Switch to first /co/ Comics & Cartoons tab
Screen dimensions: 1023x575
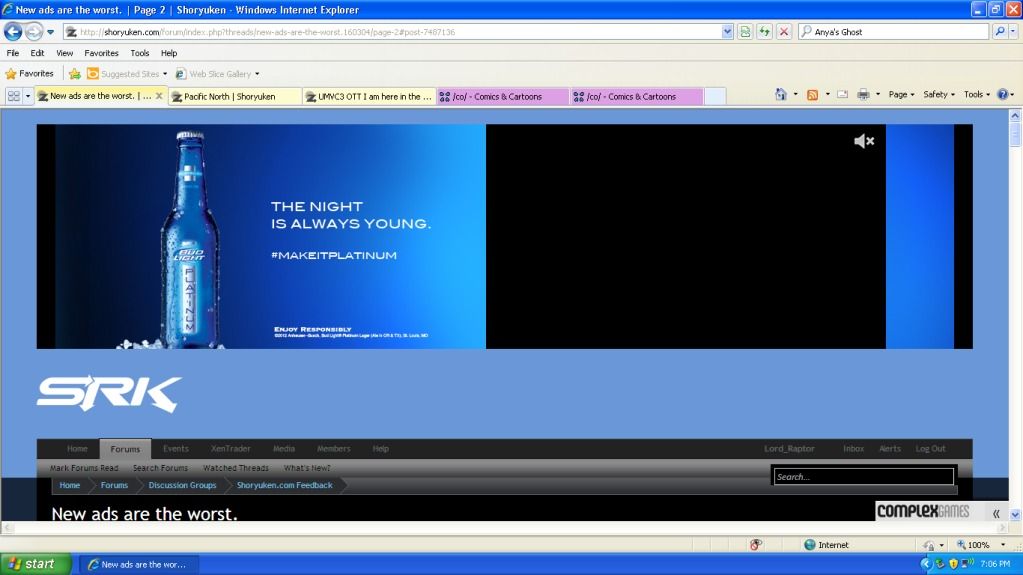502,97
